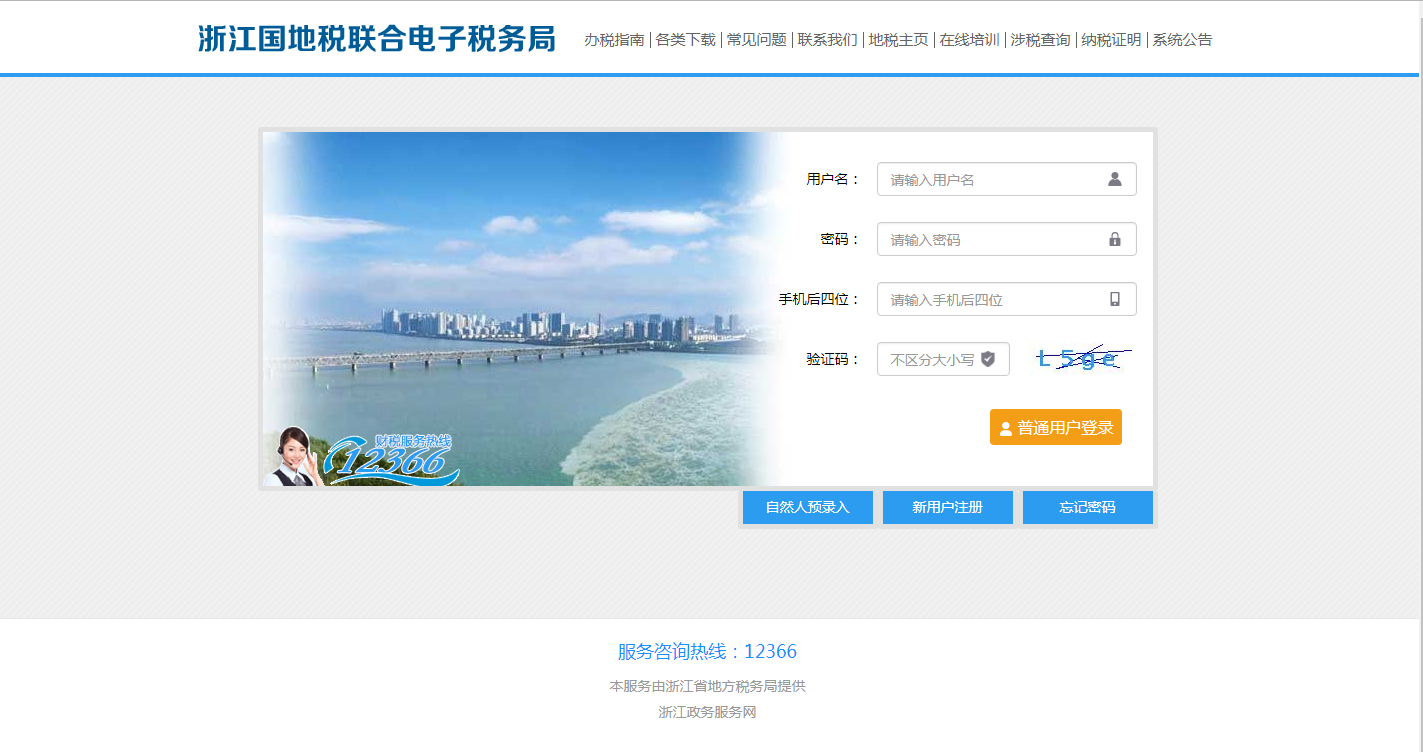Click the 服务咨询热线：12366 text
1423x752 pixels.
click(707, 652)
